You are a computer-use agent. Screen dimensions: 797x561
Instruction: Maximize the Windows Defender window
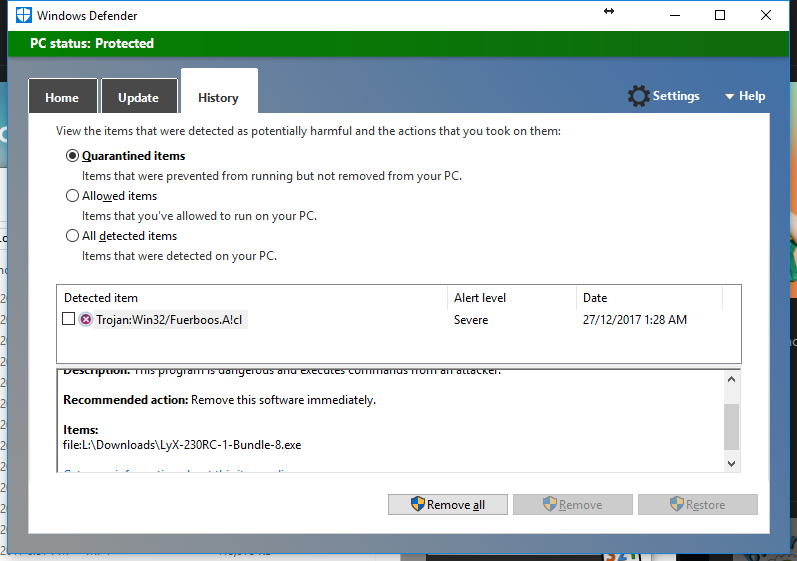point(720,15)
